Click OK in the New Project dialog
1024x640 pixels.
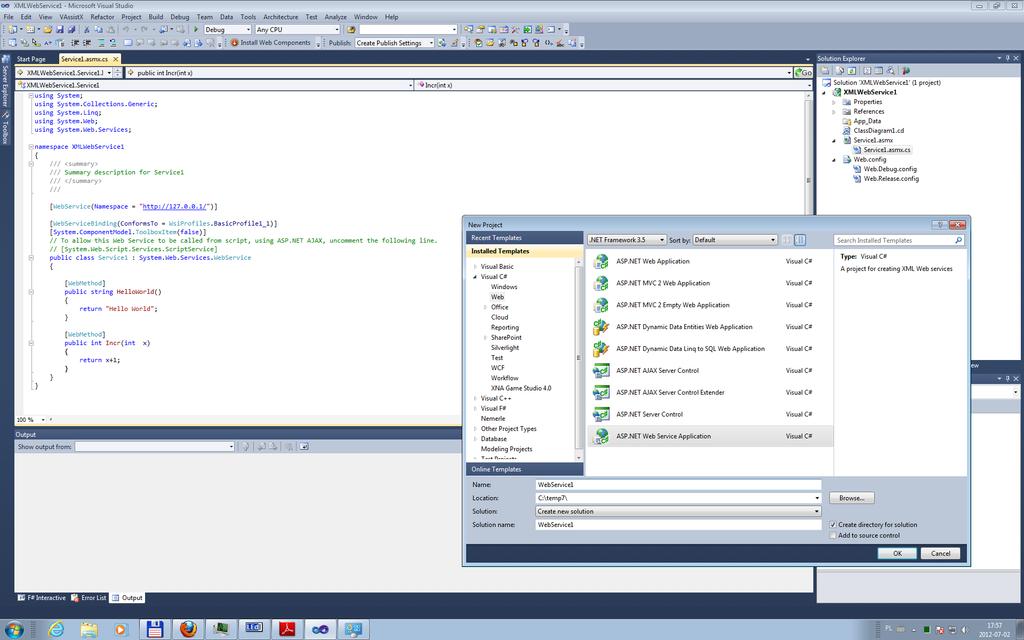897,553
